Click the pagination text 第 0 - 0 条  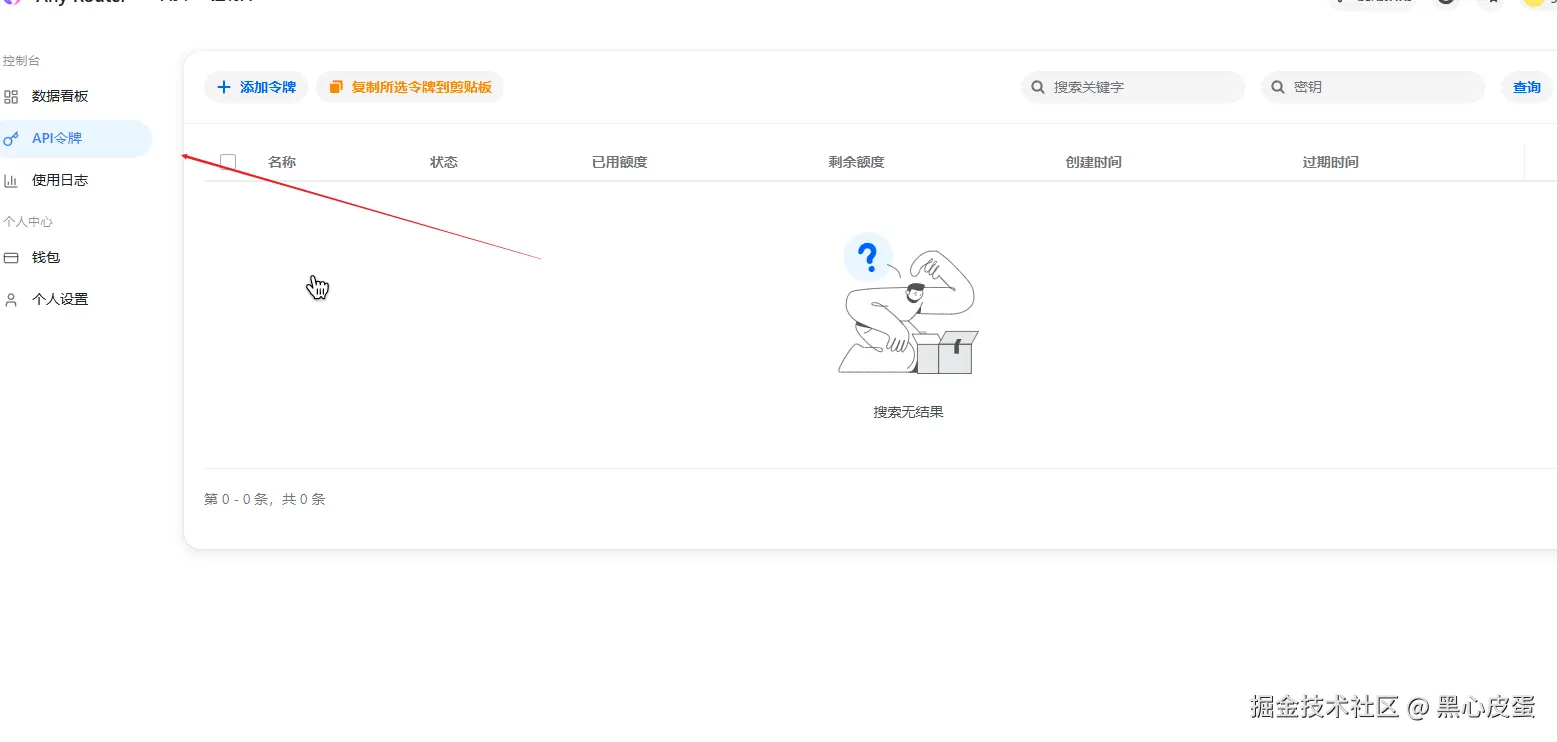point(265,499)
